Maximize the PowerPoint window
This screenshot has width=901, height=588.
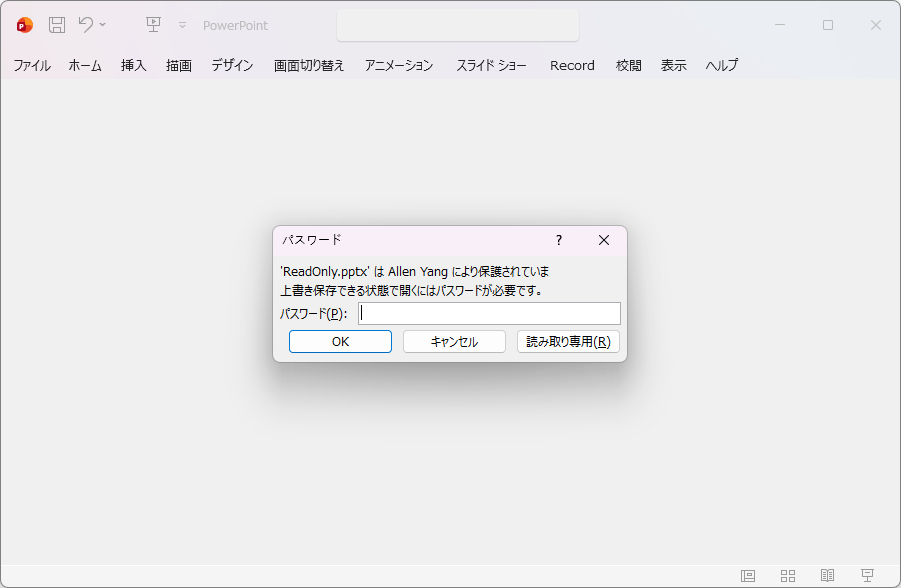(827, 25)
